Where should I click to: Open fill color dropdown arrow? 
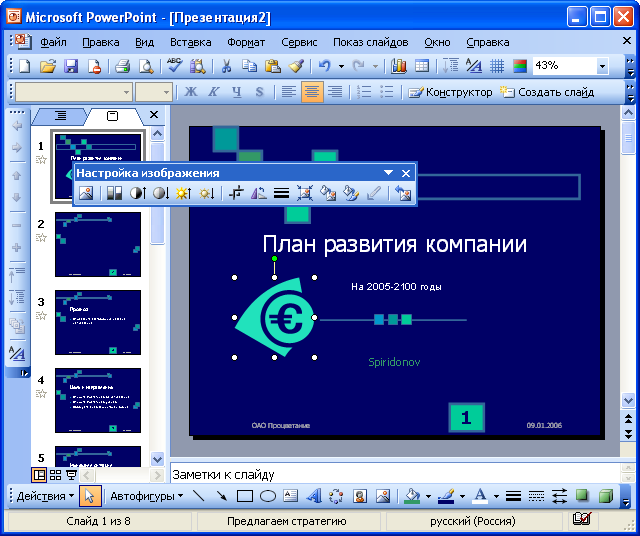point(428,496)
